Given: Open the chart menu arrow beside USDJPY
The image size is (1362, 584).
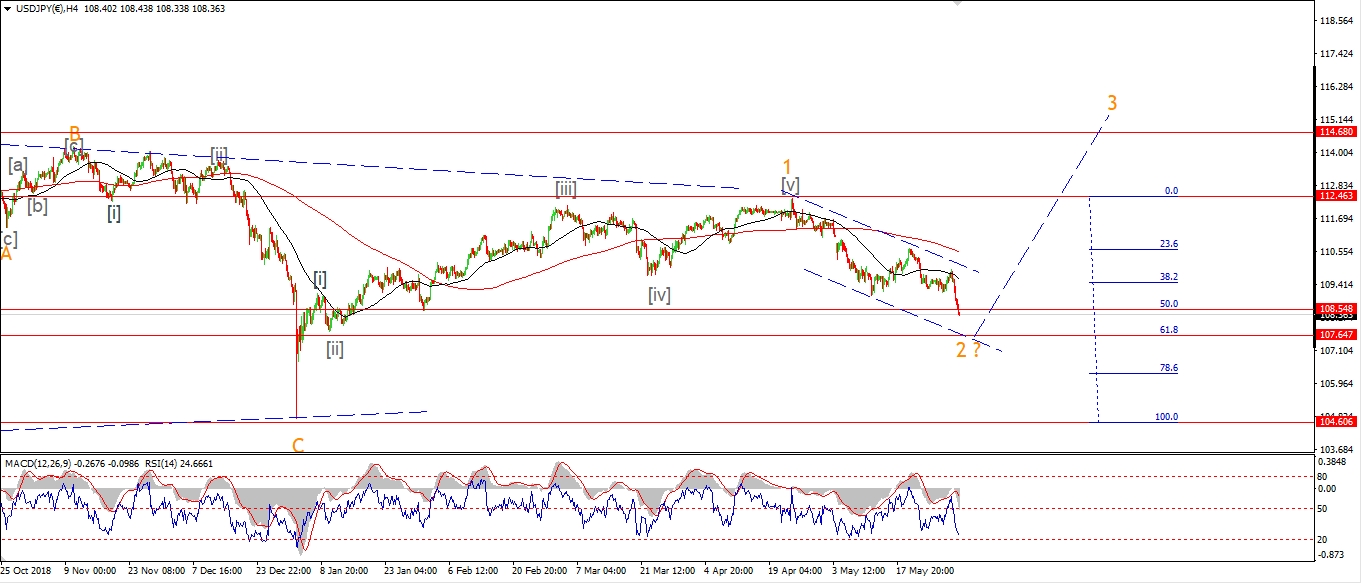Looking at the screenshot, I should [7, 9].
